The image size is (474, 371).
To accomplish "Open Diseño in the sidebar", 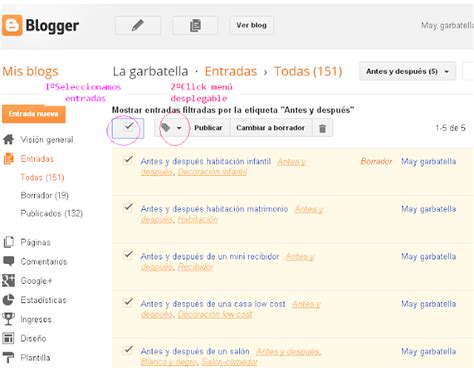I will coord(33,339).
